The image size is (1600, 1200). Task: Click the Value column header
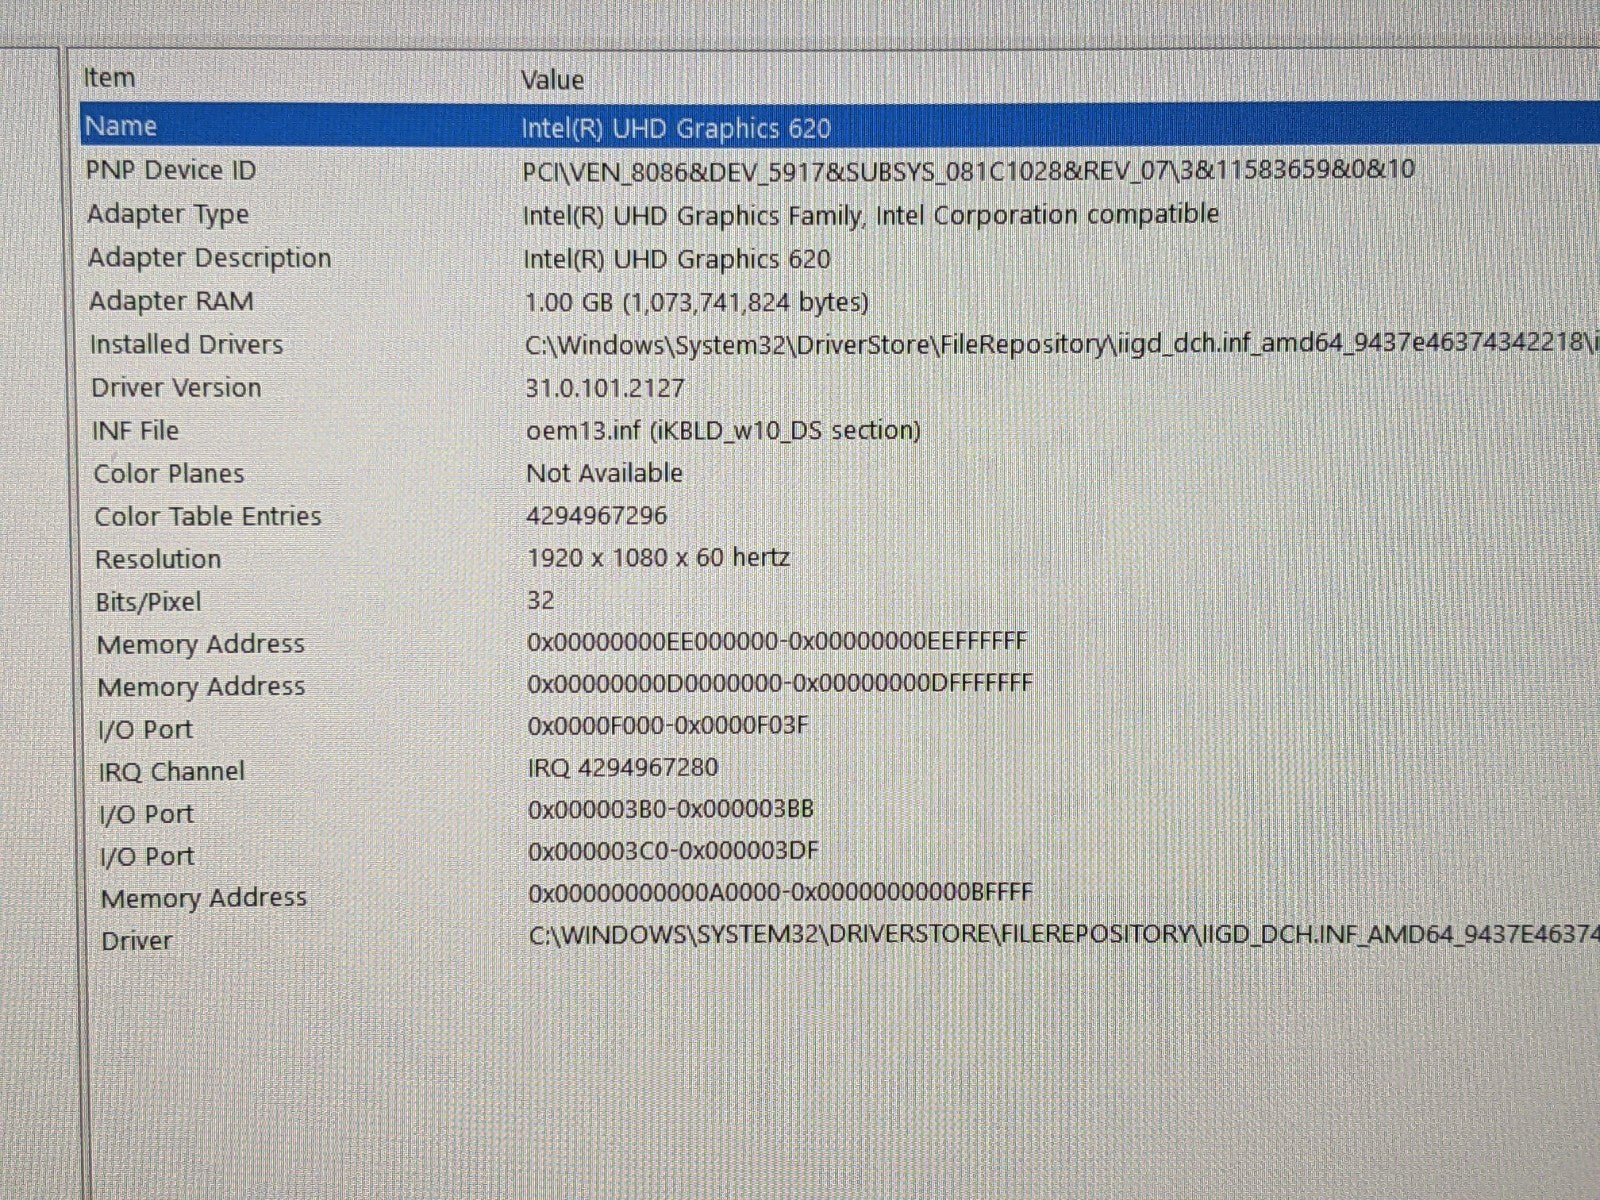click(552, 80)
